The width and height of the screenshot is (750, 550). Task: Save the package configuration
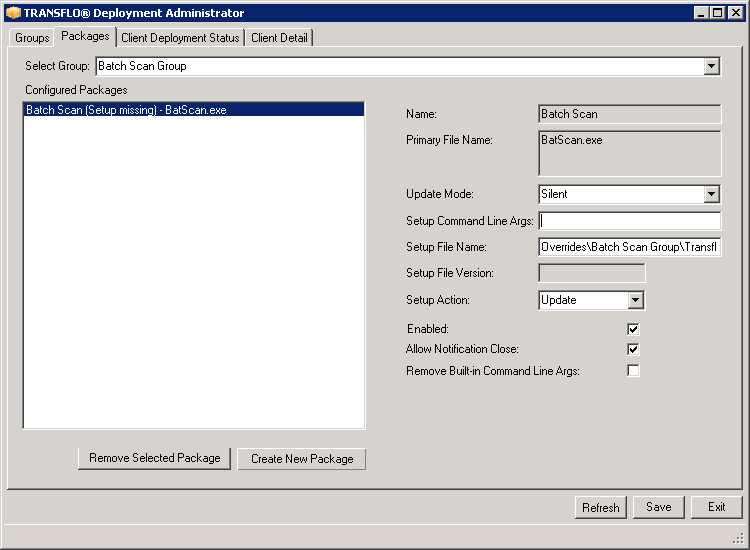(x=659, y=507)
